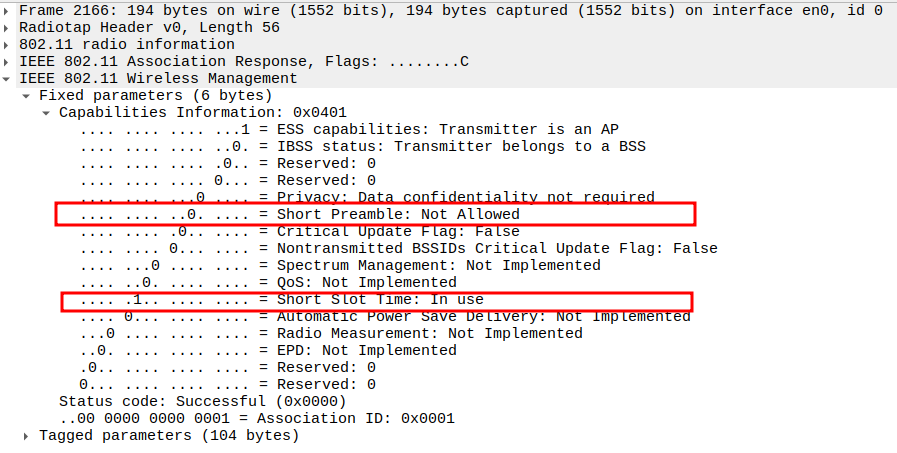Viewport: 897px width, 453px height.
Task: Collapse the Capabilities Information 0x0401 arrow
Action: coord(47,112)
